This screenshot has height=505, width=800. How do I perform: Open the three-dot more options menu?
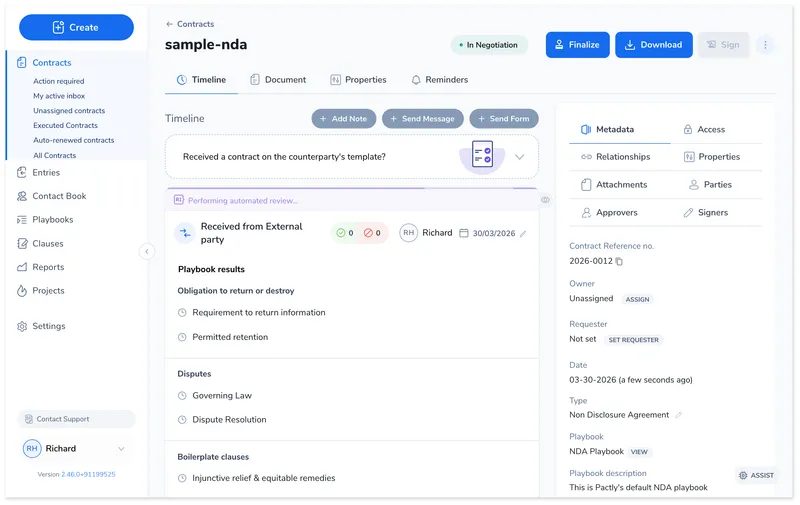pos(765,45)
